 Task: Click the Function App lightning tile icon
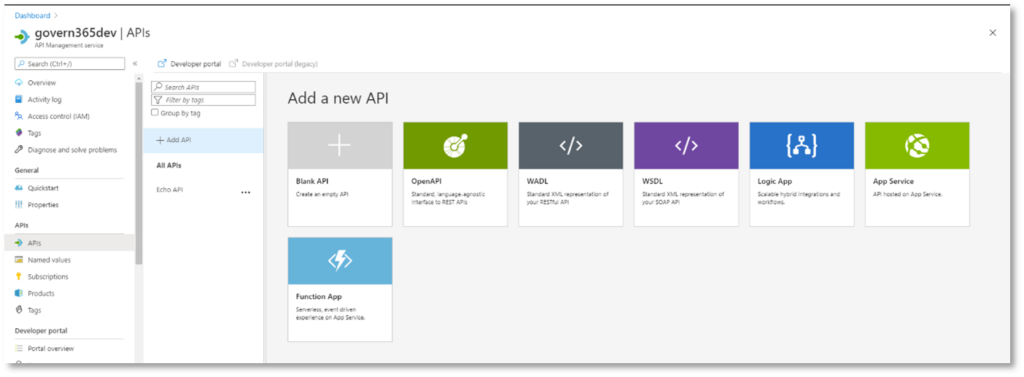340,261
